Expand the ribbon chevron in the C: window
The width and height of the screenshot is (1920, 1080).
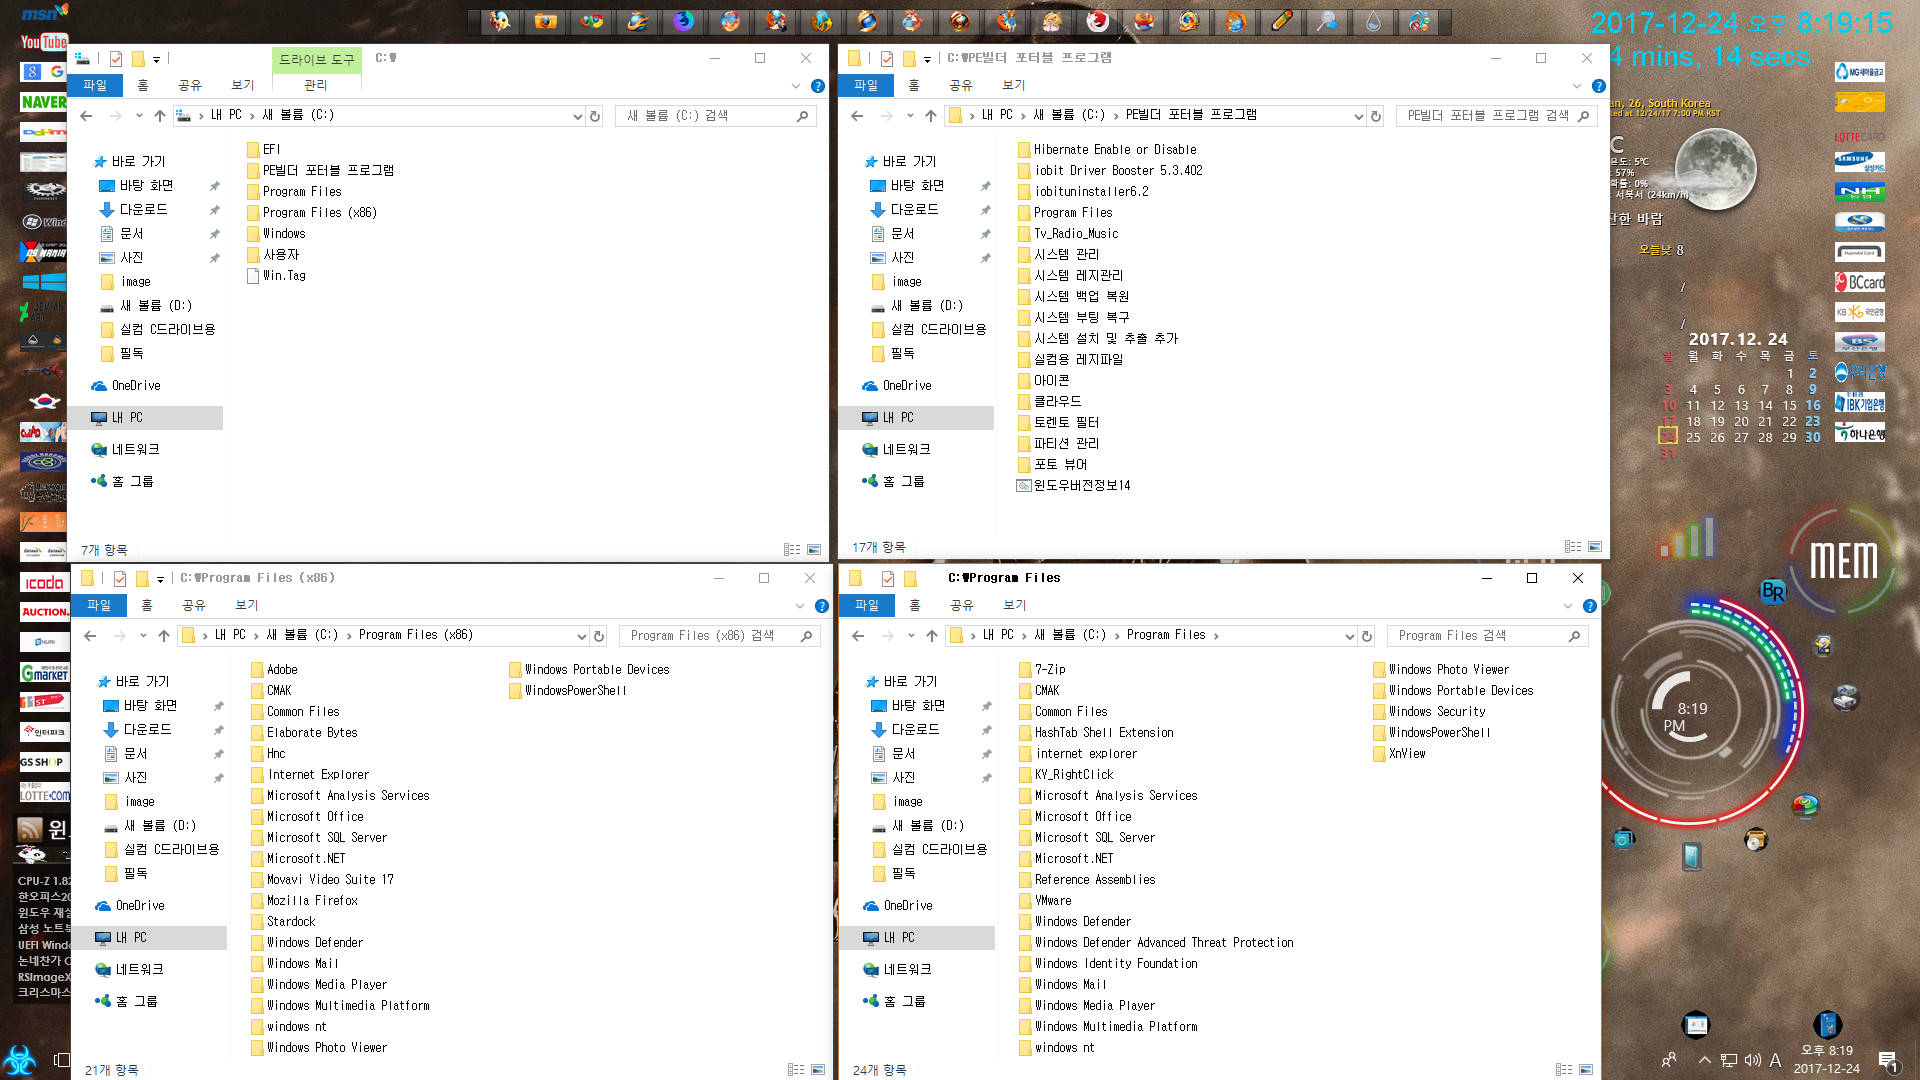pyautogui.click(x=796, y=86)
